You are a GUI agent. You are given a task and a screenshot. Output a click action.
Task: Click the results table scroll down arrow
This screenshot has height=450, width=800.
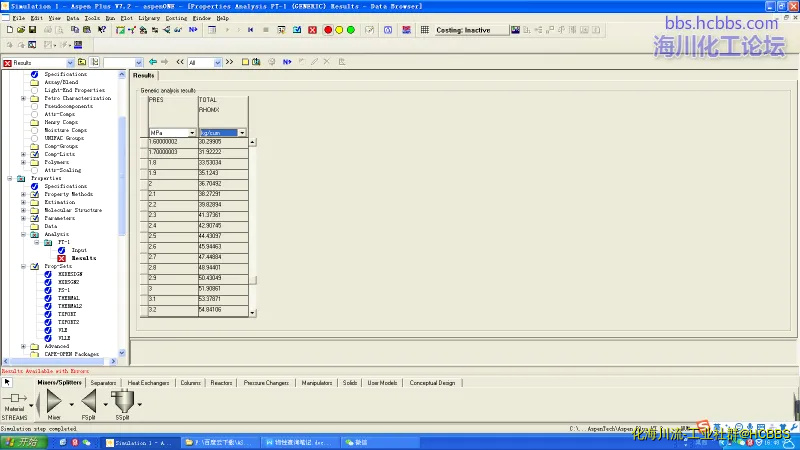point(253,313)
